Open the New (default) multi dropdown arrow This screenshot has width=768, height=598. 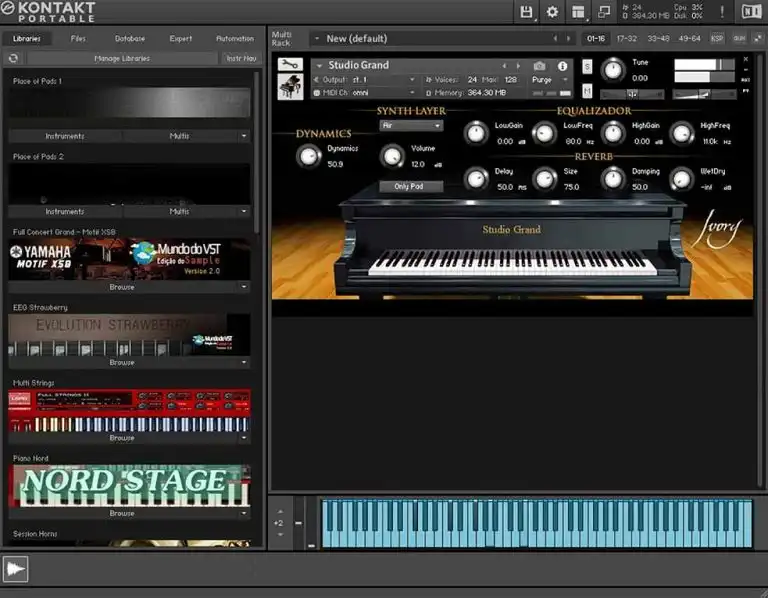pyautogui.click(x=317, y=38)
